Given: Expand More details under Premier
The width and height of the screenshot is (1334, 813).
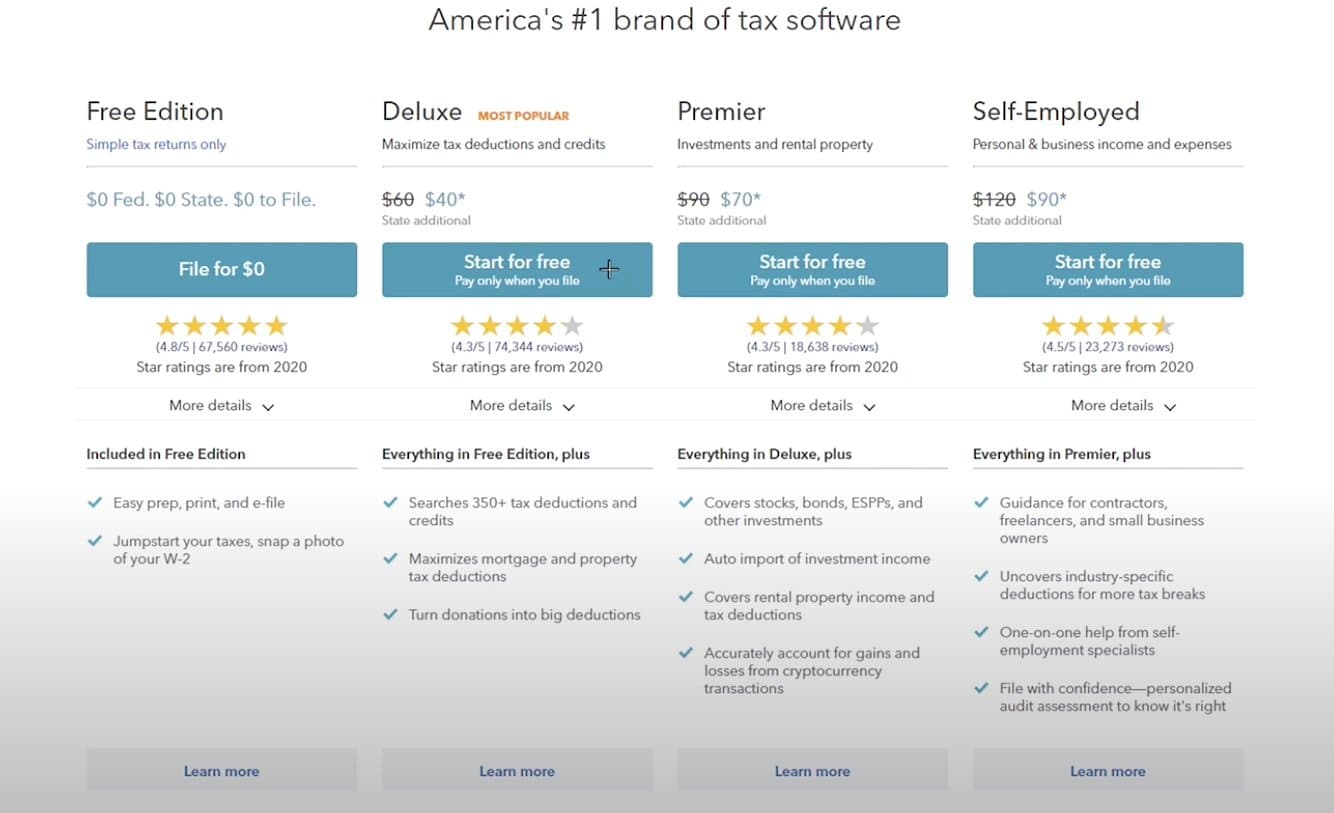Looking at the screenshot, I should (822, 406).
